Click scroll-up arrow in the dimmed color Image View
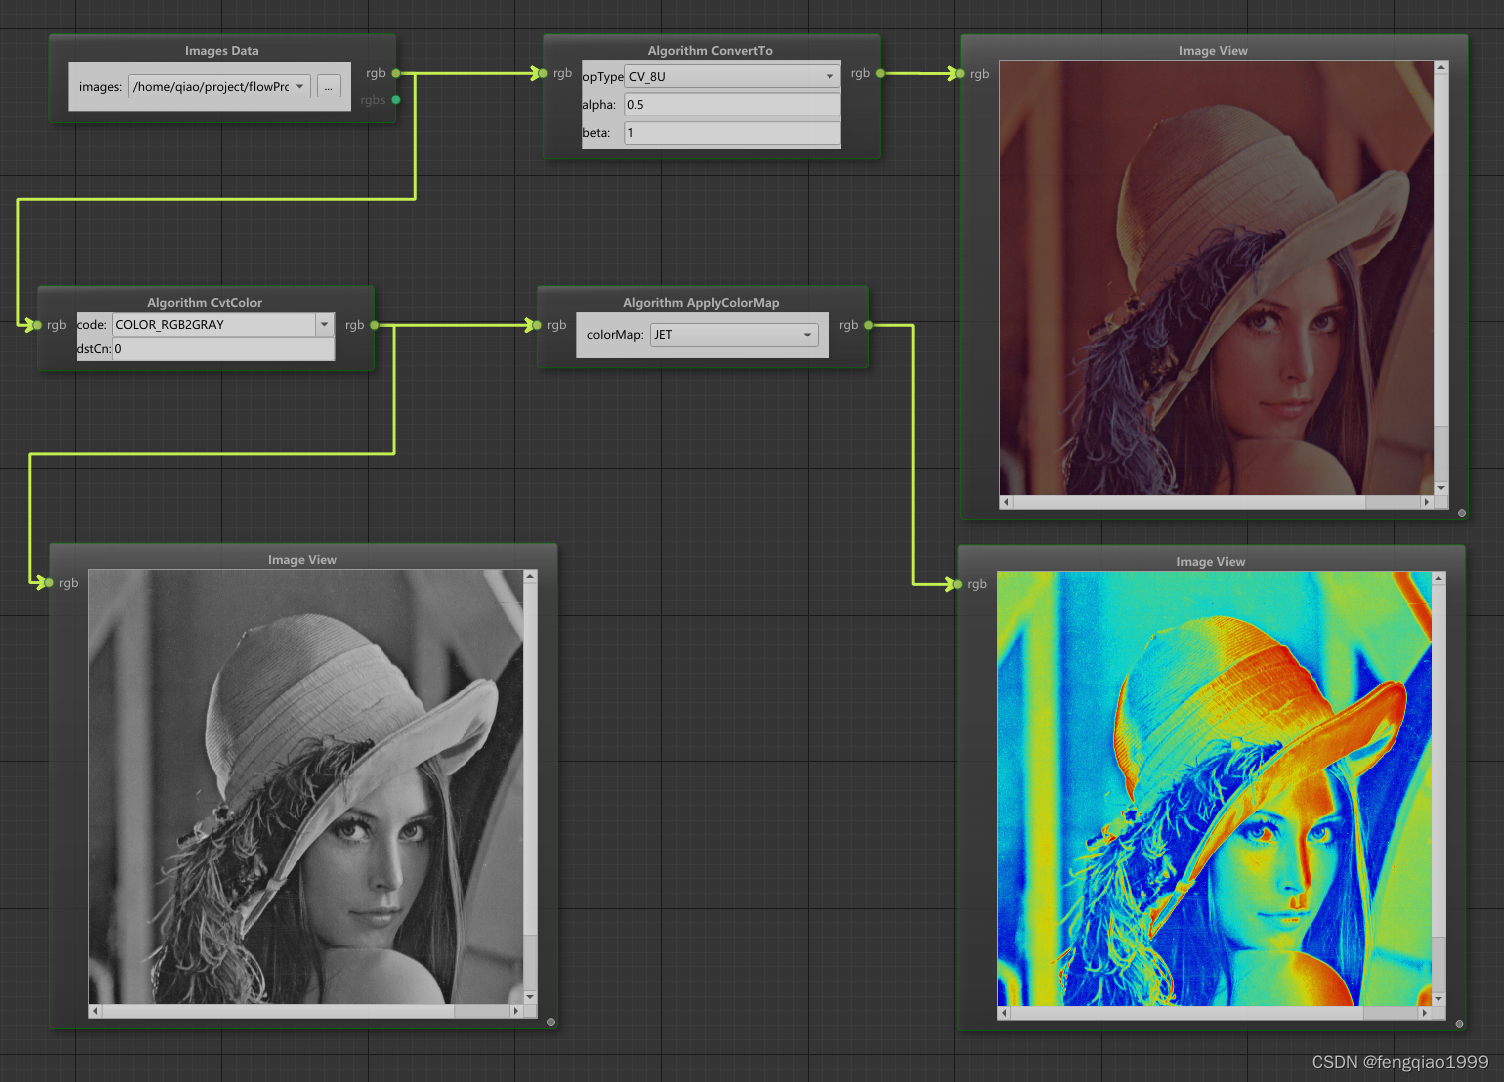 click(1441, 67)
